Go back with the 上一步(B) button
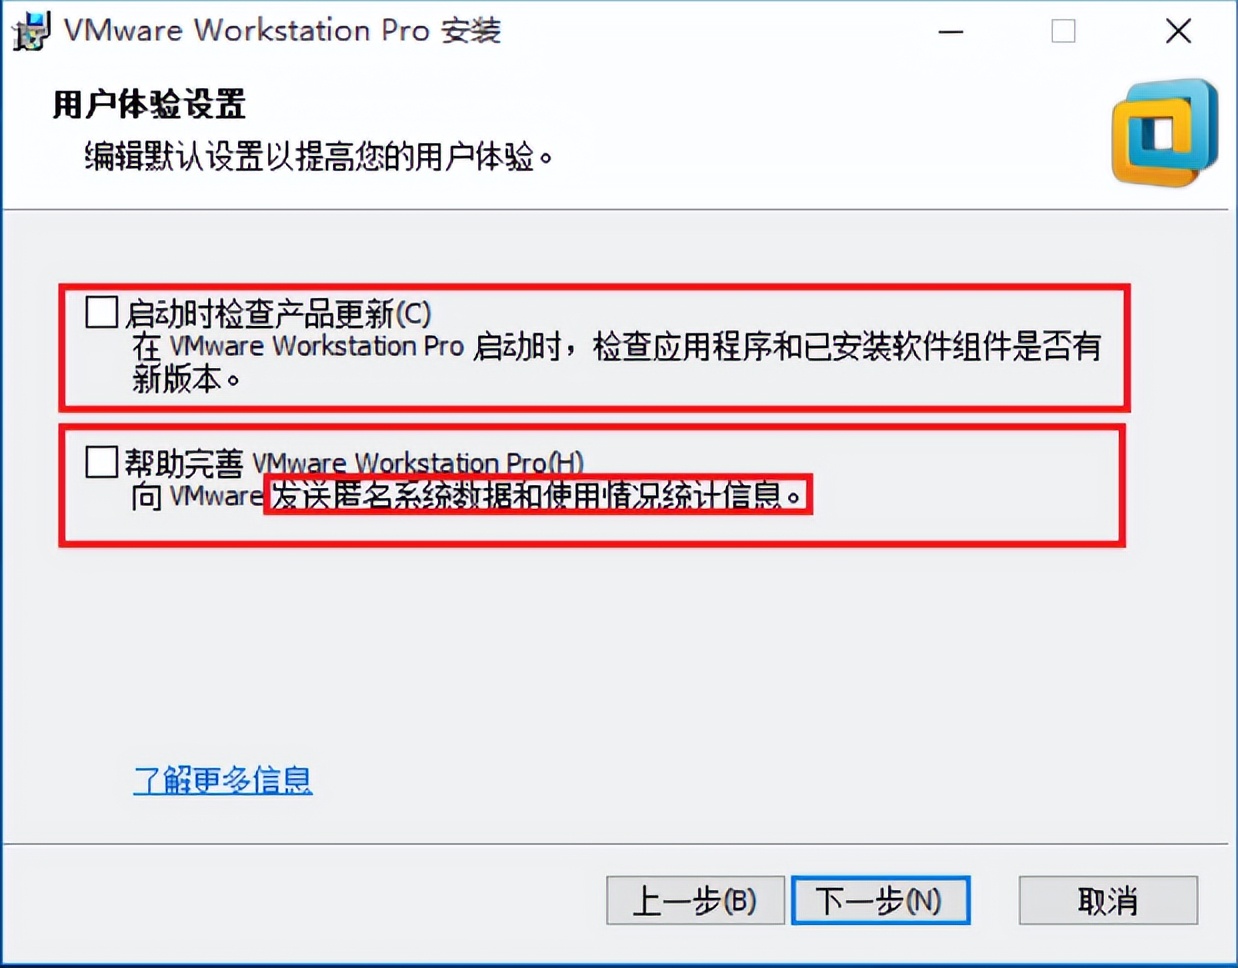The height and width of the screenshot is (968, 1238). 695,901
